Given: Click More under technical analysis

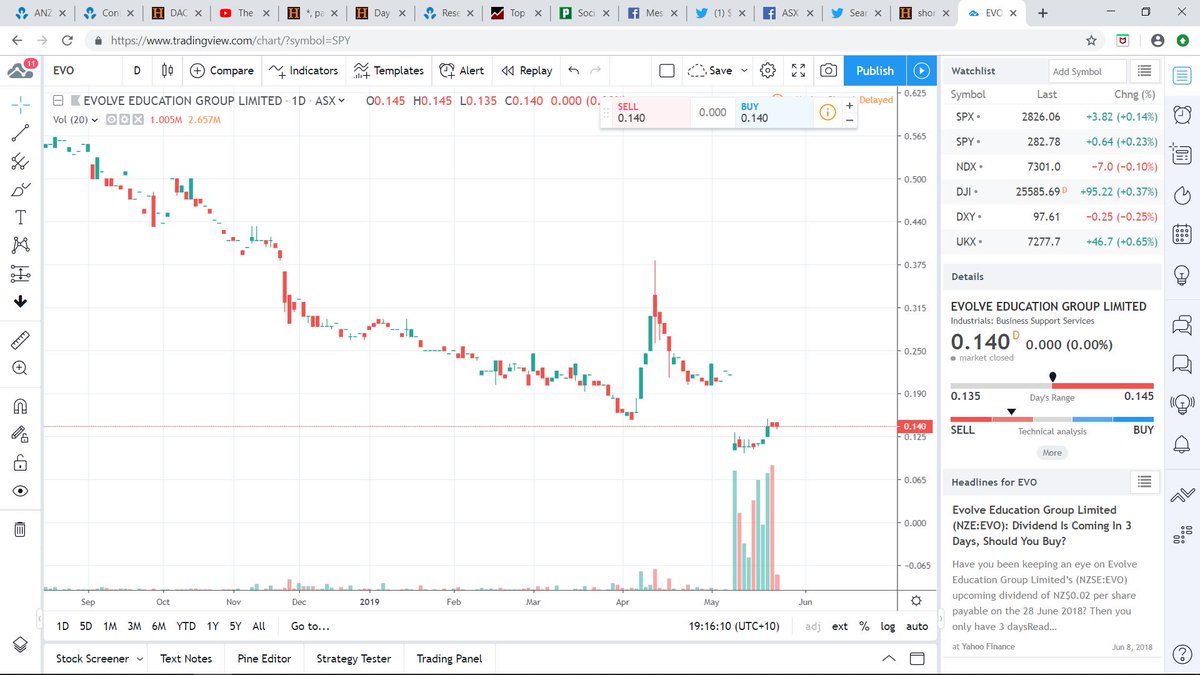Looking at the screenshot, I should (1052, 453).
